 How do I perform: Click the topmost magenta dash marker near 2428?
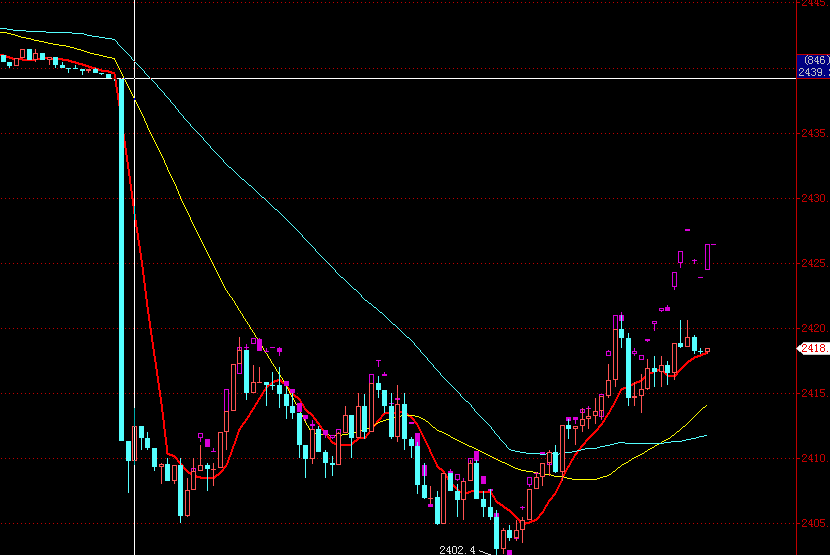pyautogui.click(x=687, y=231)
